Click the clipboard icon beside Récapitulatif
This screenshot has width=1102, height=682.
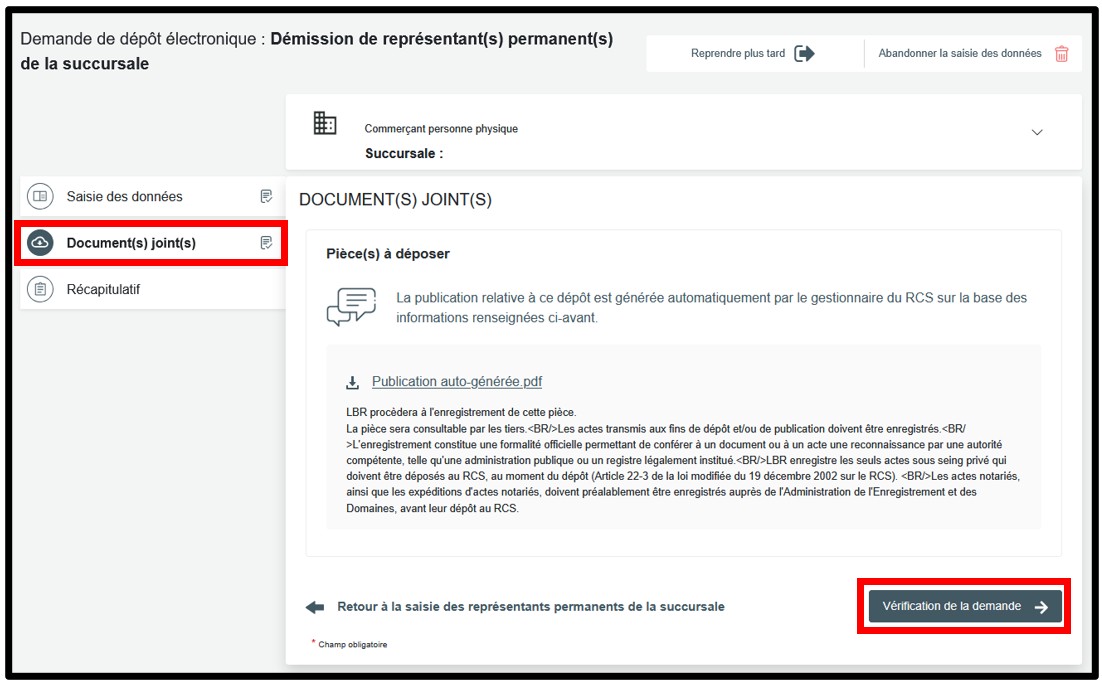coord(40,290)
